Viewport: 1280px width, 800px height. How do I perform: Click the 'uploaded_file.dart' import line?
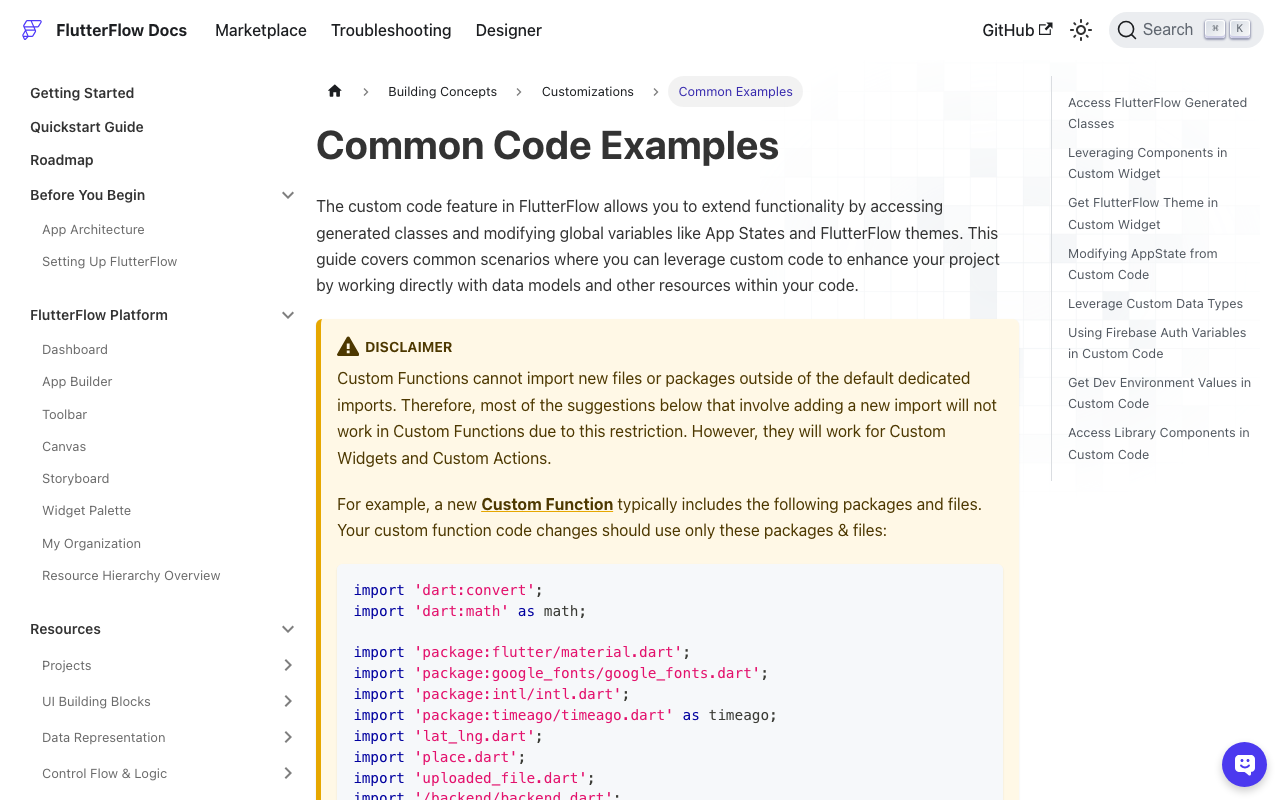coord(475,778)
